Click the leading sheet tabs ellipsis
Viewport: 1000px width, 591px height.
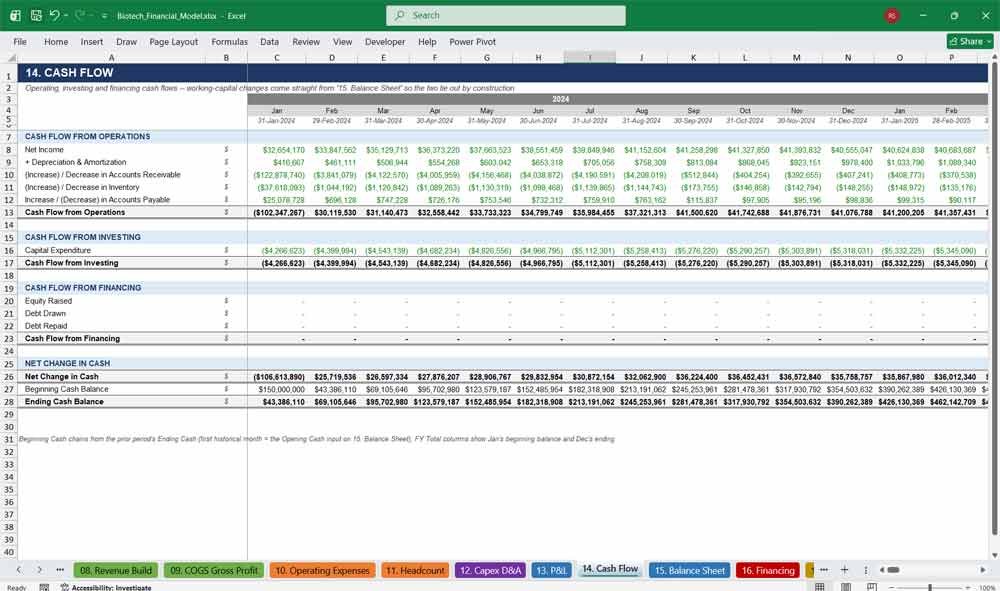(x=60, y=570)
